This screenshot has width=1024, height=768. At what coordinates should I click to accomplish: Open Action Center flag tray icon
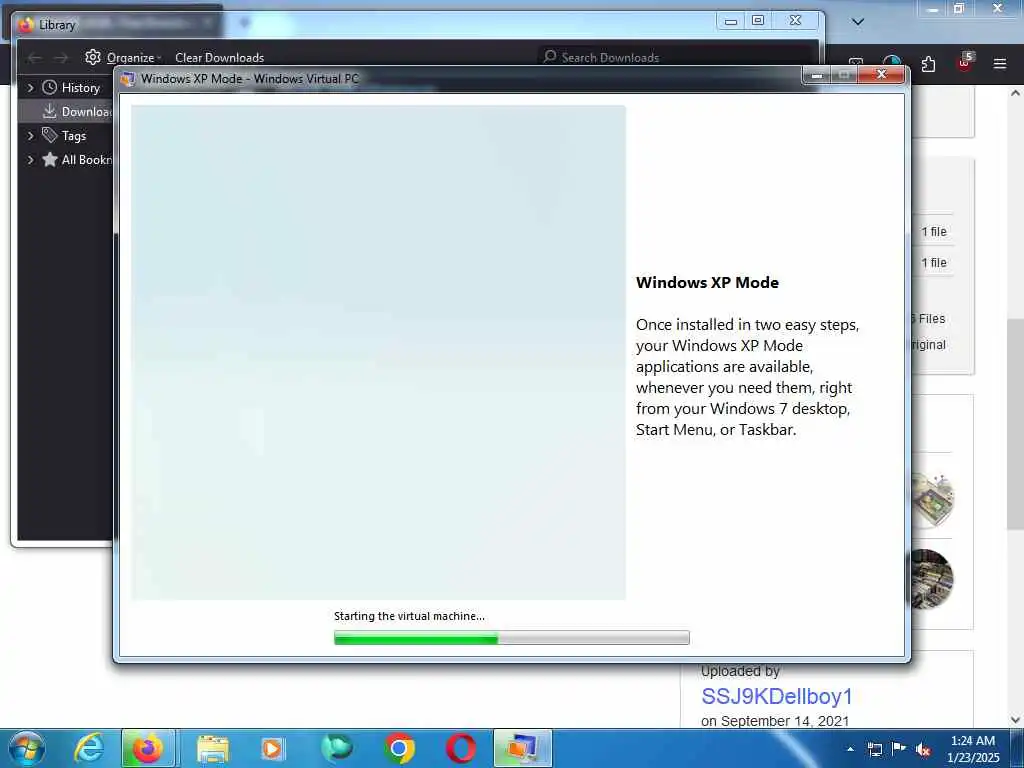[899, 749]
